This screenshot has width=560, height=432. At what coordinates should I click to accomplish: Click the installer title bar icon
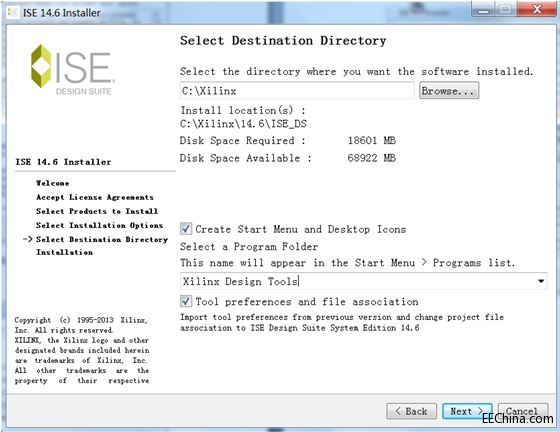point(13,13)
